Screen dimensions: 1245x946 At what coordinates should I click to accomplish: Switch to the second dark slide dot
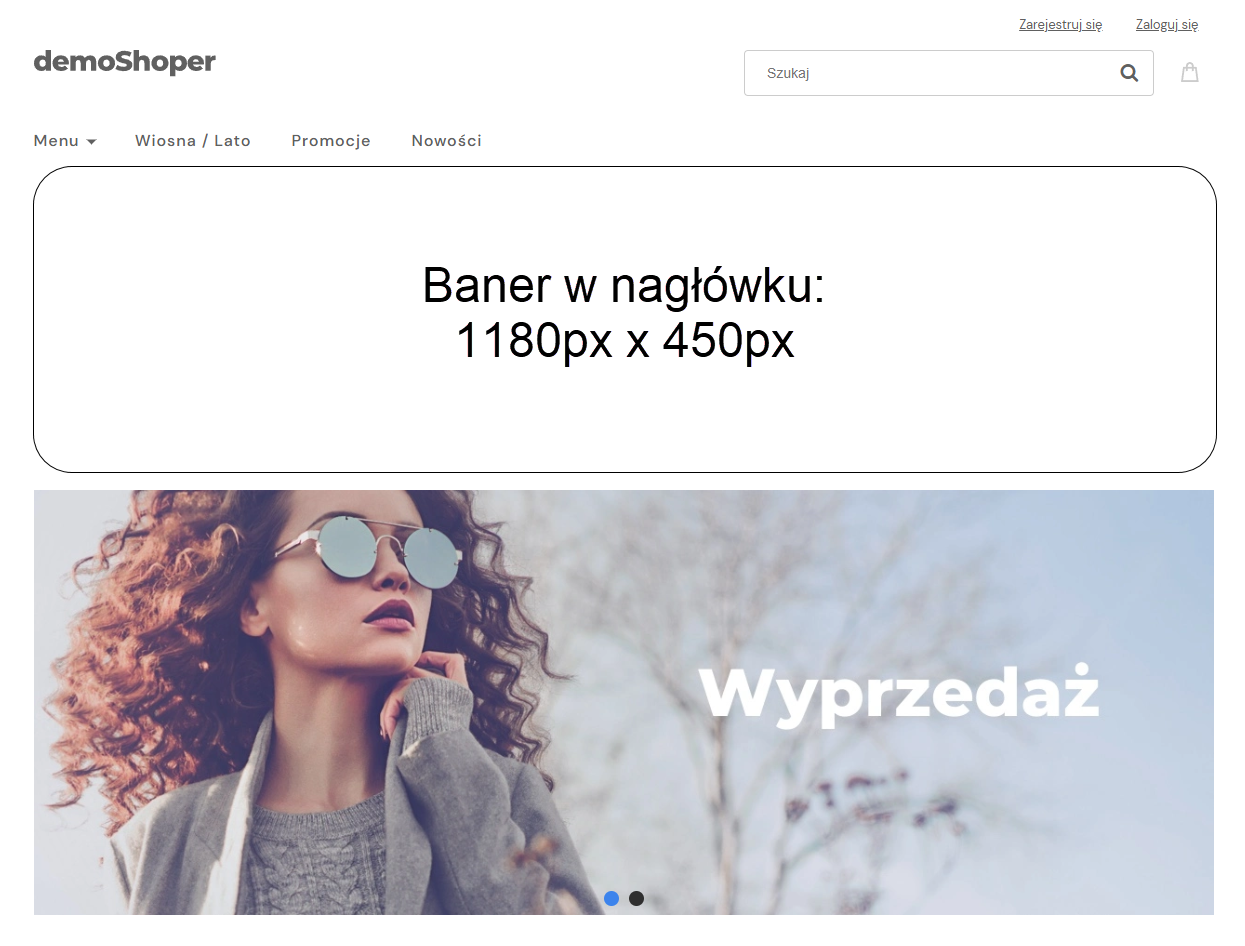pyautogui.click(x=636, y=898)
